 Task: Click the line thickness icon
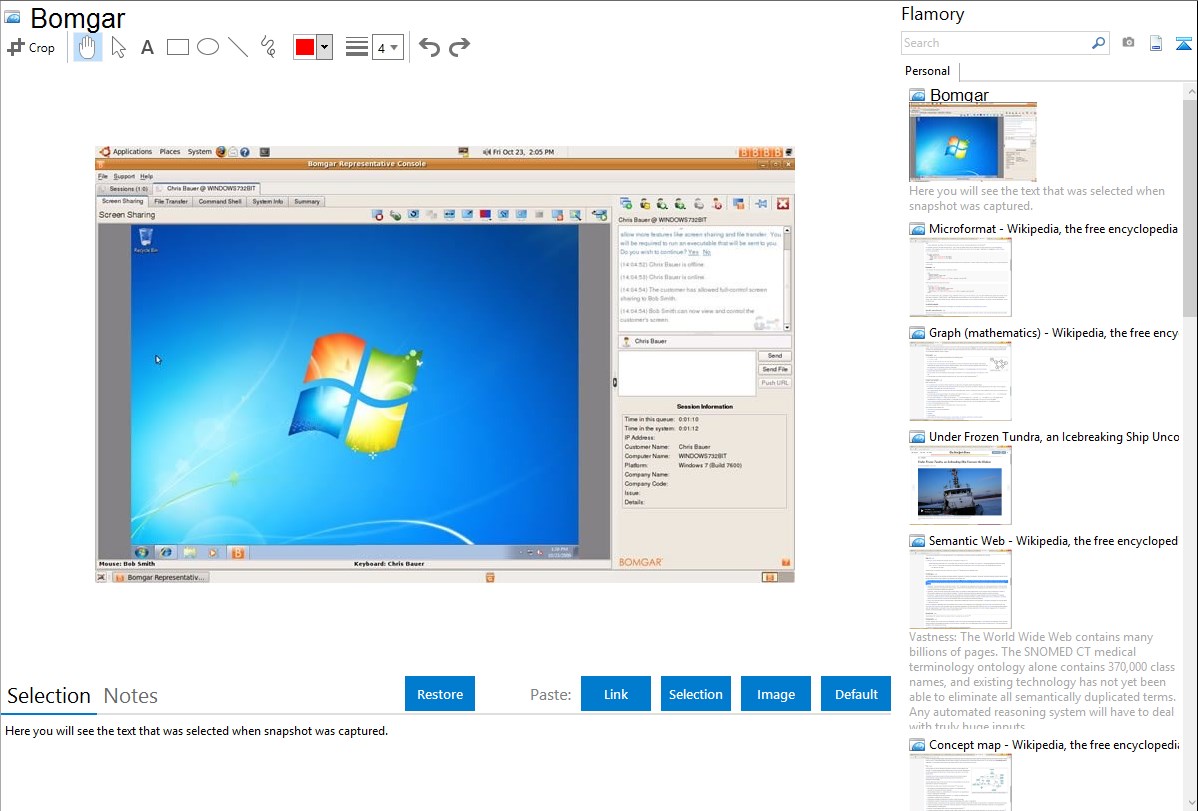click(357, 47)
